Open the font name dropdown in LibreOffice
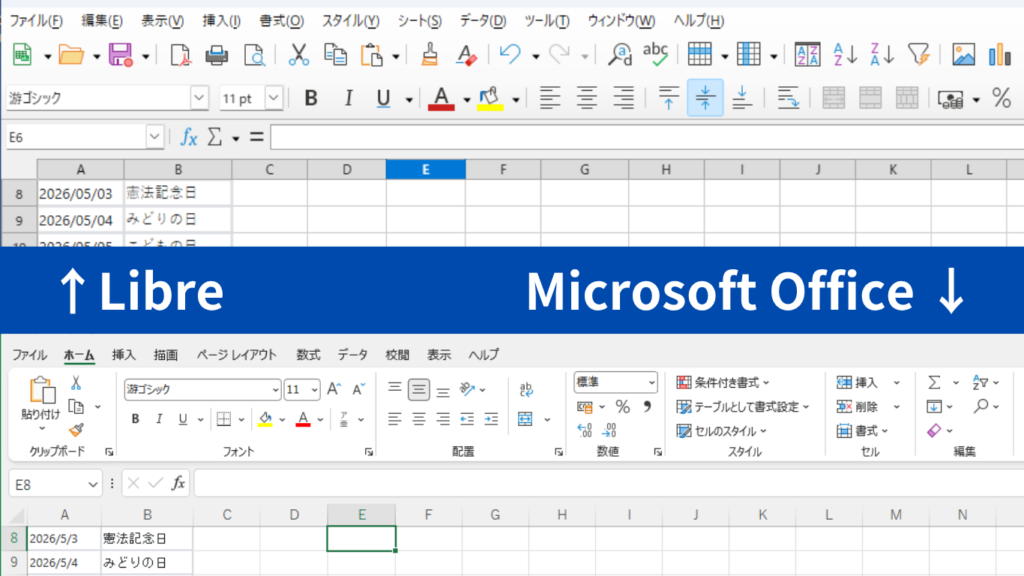 click(199, 98)
